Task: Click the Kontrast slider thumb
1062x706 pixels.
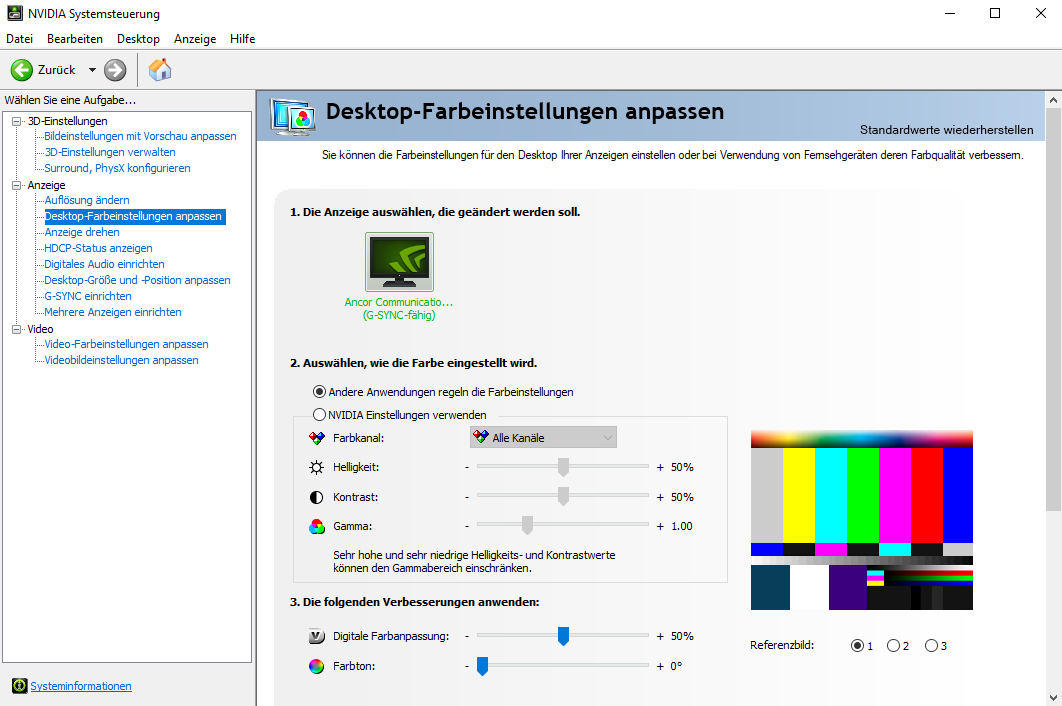Action: tap(563, 497)
